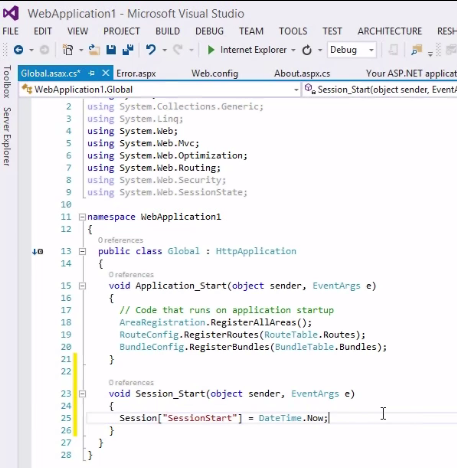Click the Find in Files toolbar icon
The width and height of the screenshot is (457, 468).
(x=416, y=50)
